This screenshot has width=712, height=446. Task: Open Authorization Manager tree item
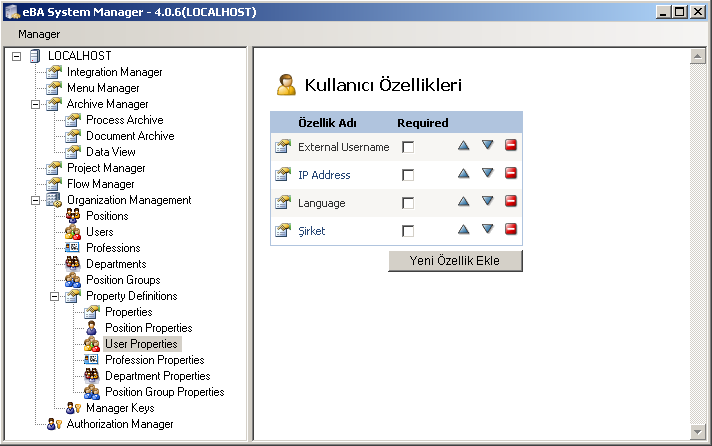coord(120,424)
